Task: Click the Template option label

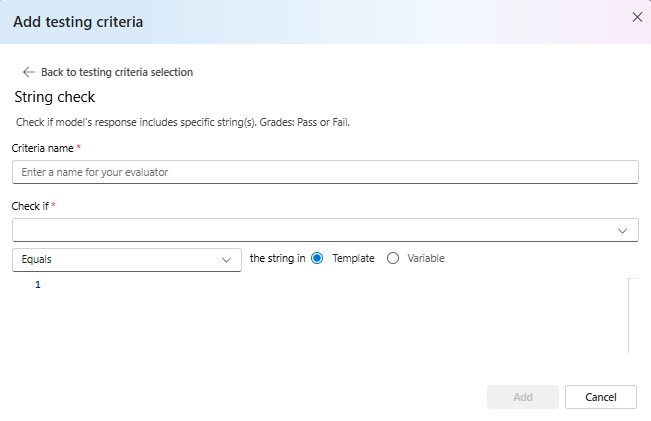Action: point(353,258)
